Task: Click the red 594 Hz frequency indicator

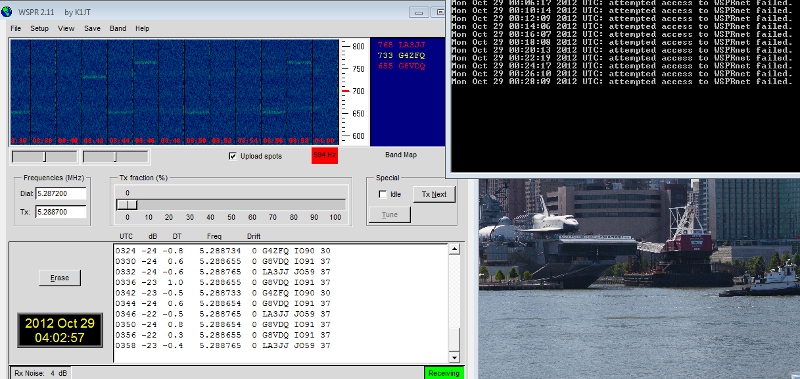Action: tap(324, 155)
